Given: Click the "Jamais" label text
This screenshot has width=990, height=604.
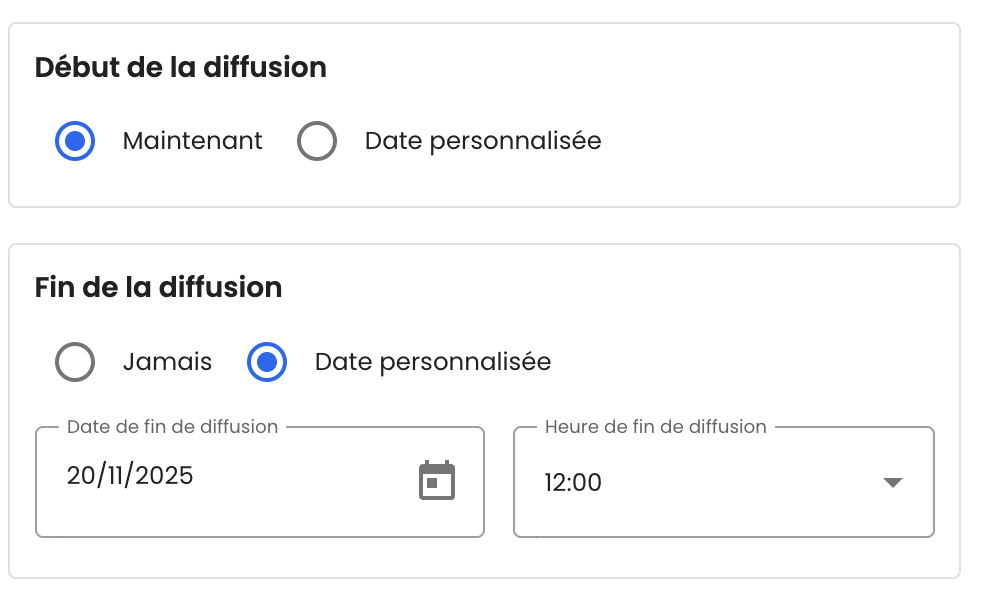Looking at the screenshot, I should pyautogui.click(x=167, y=362).
